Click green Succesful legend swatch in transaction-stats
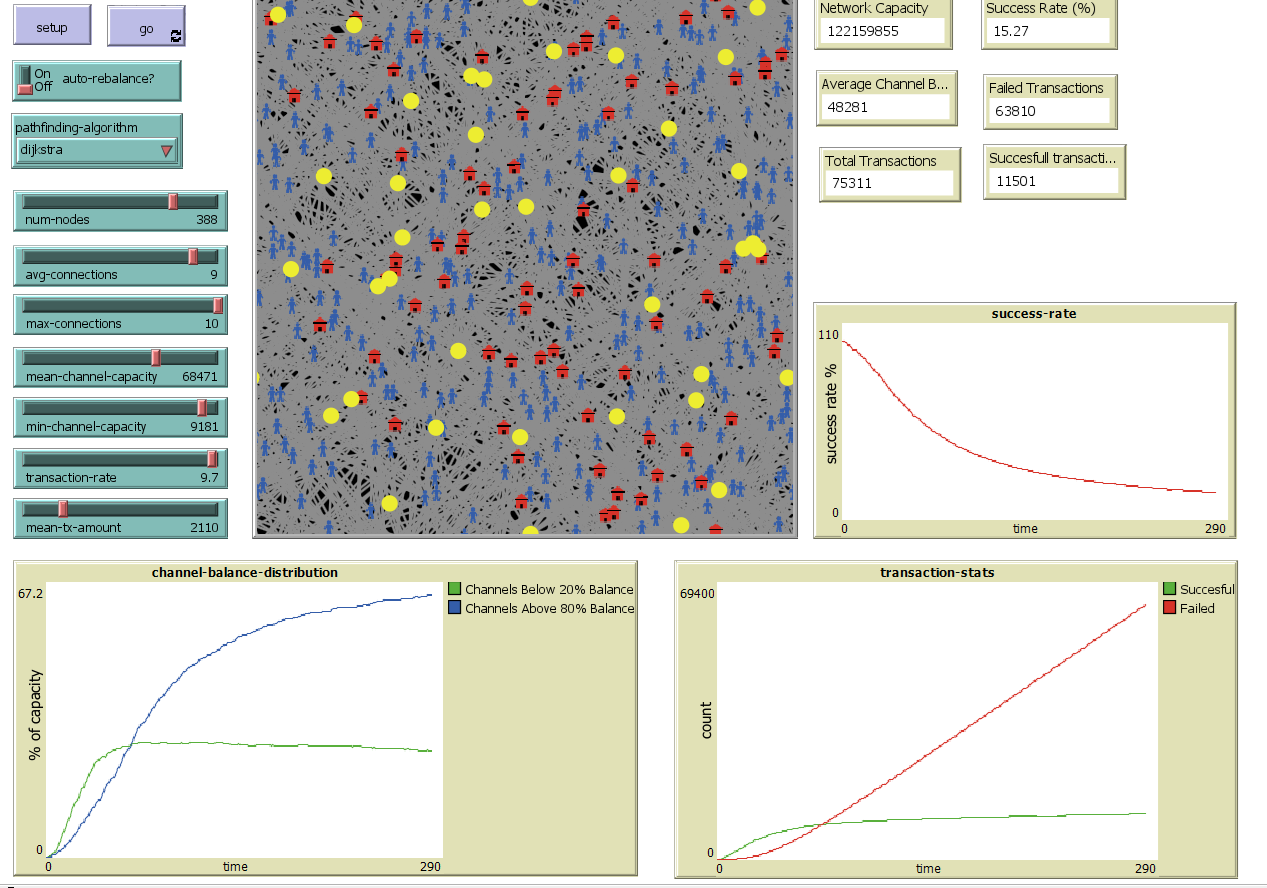This screenshot has width=1267, height=888. (x=1170, y=589)
